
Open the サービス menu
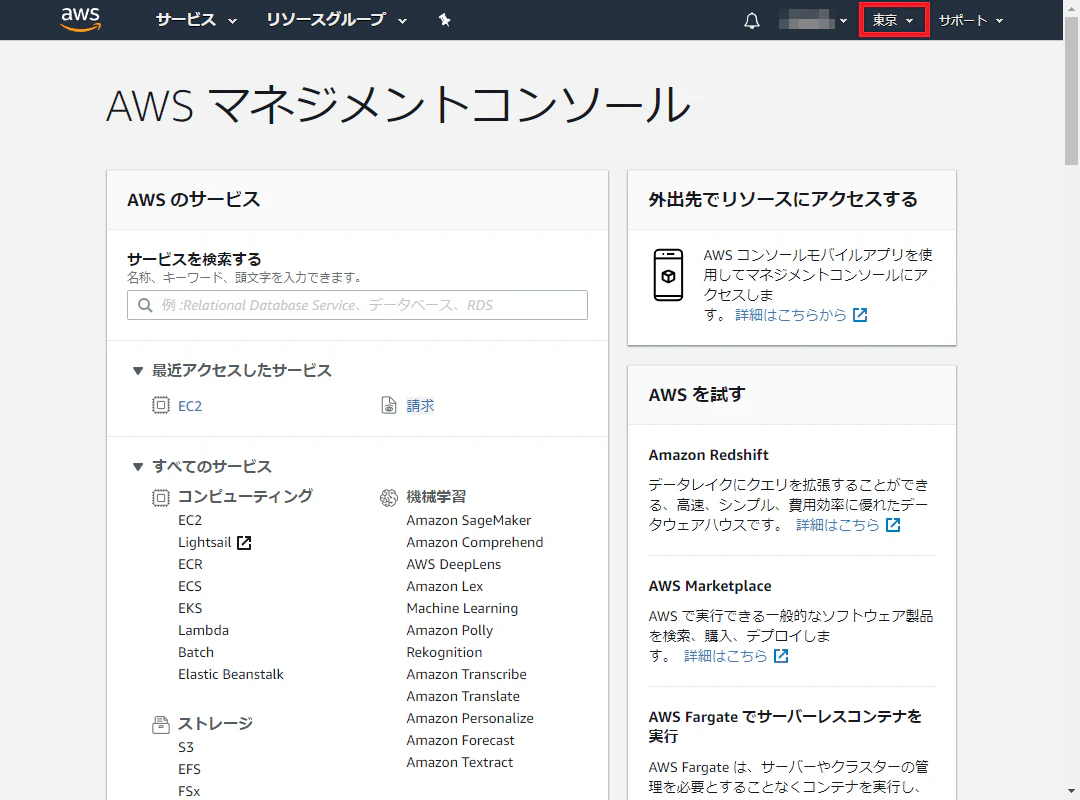(x=196, y=20)
